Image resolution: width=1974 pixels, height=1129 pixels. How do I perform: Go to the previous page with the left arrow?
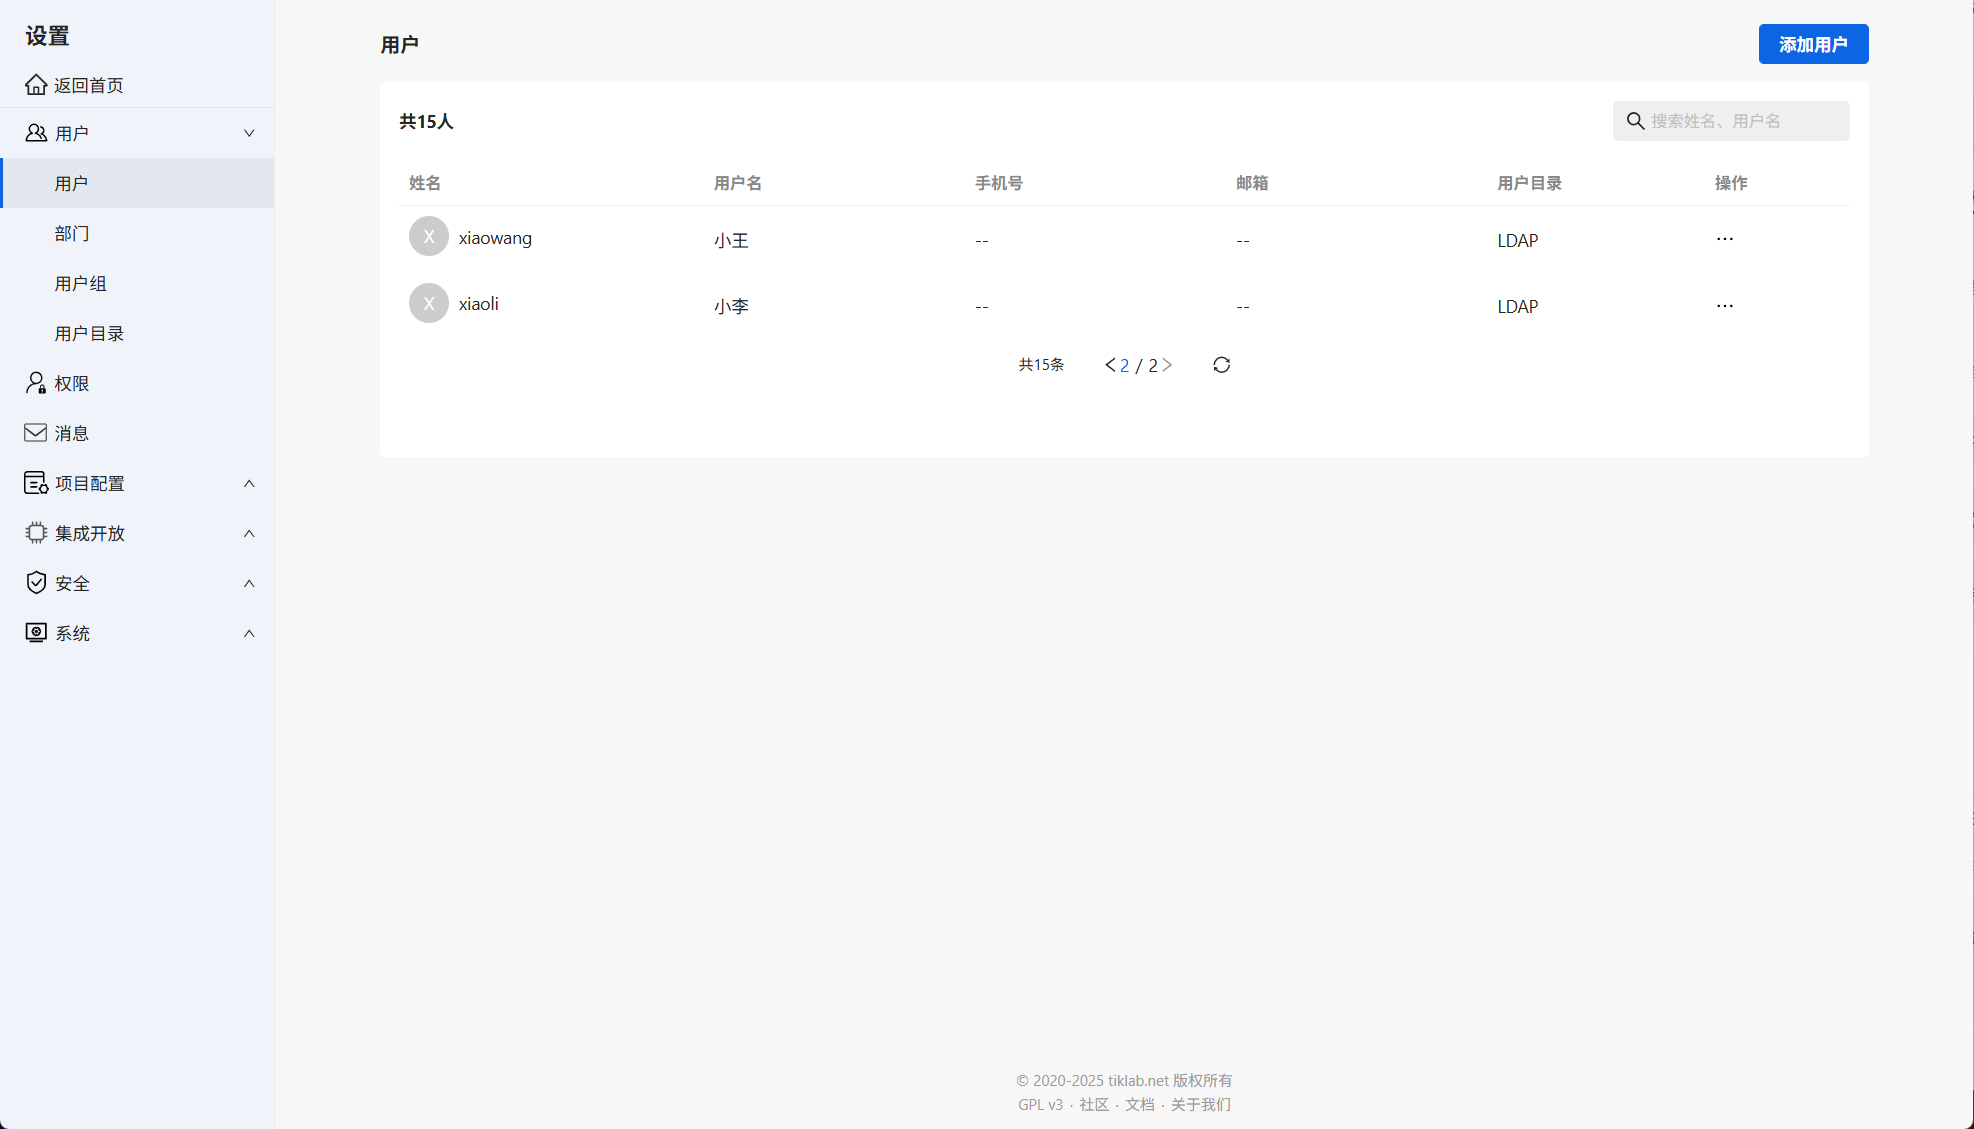click(x=1109, y=365)
